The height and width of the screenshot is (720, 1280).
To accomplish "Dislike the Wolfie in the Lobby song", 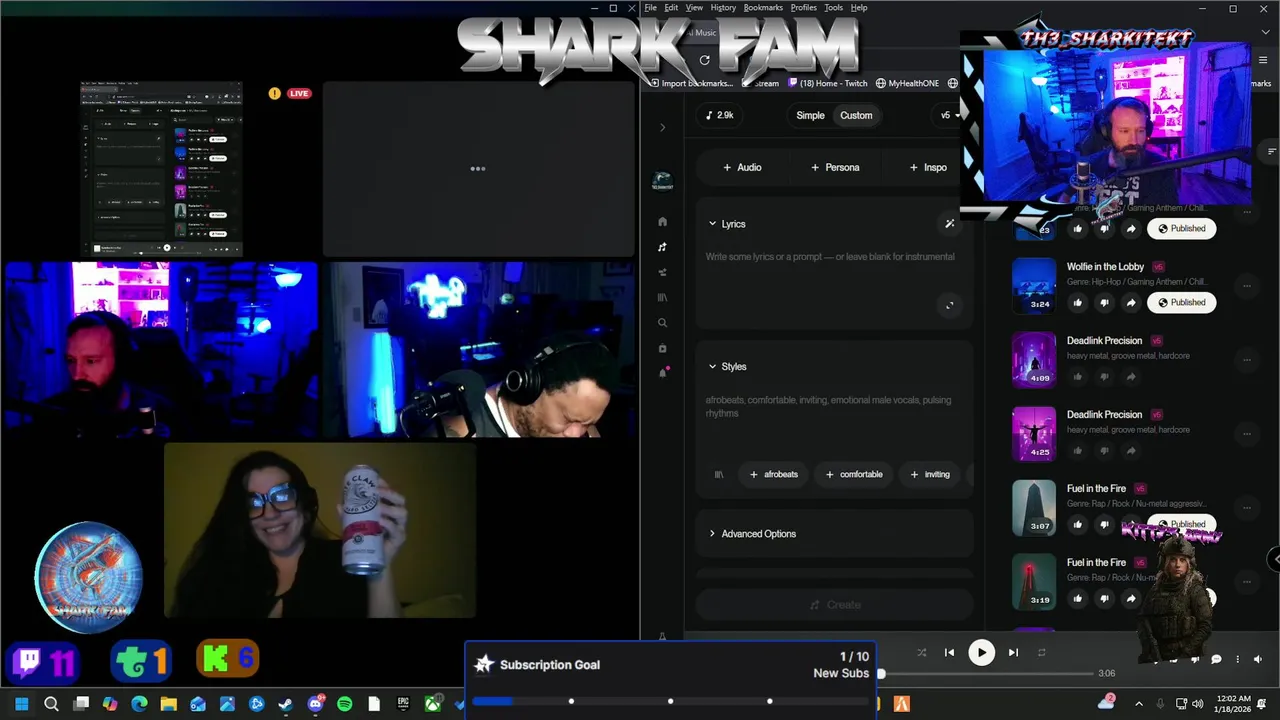I will 1104,303.
